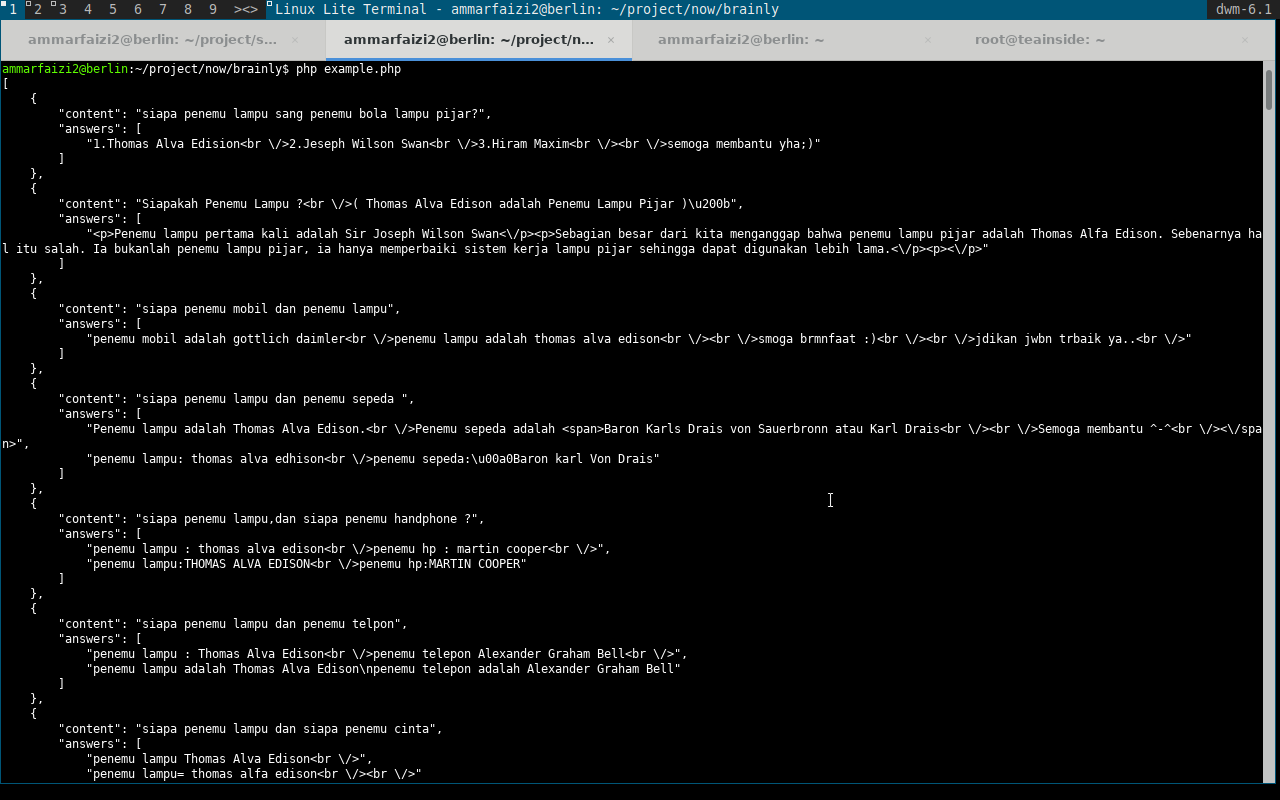
Task: Select the active ~/project/n... terminal tab
Action: click(469, 40)
